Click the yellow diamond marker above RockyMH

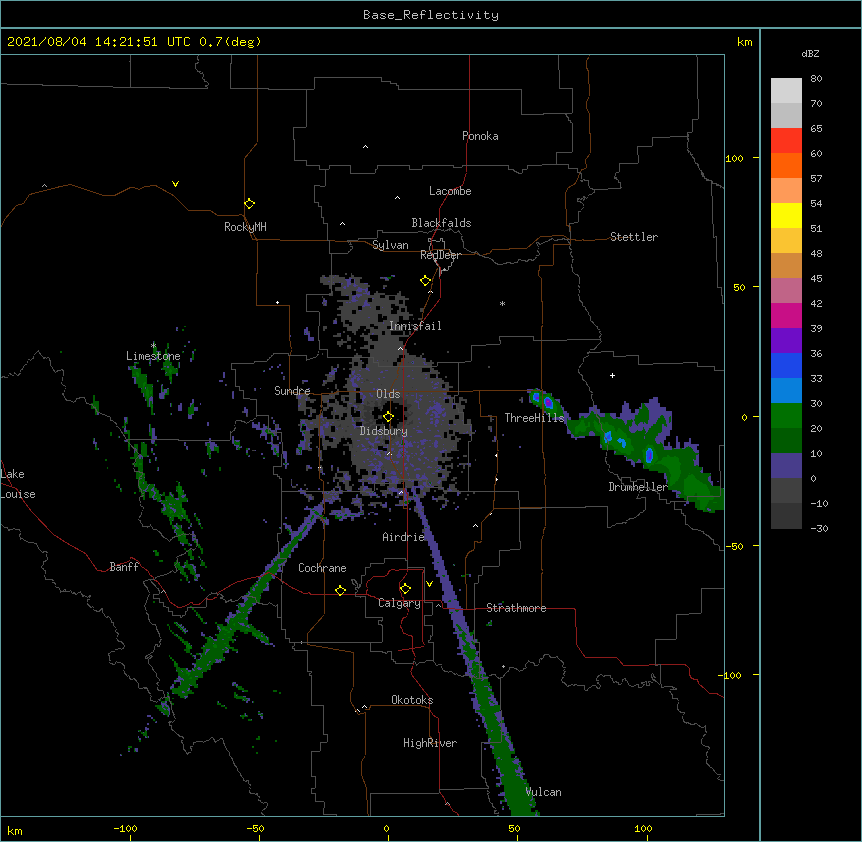(x=249, y=203)
